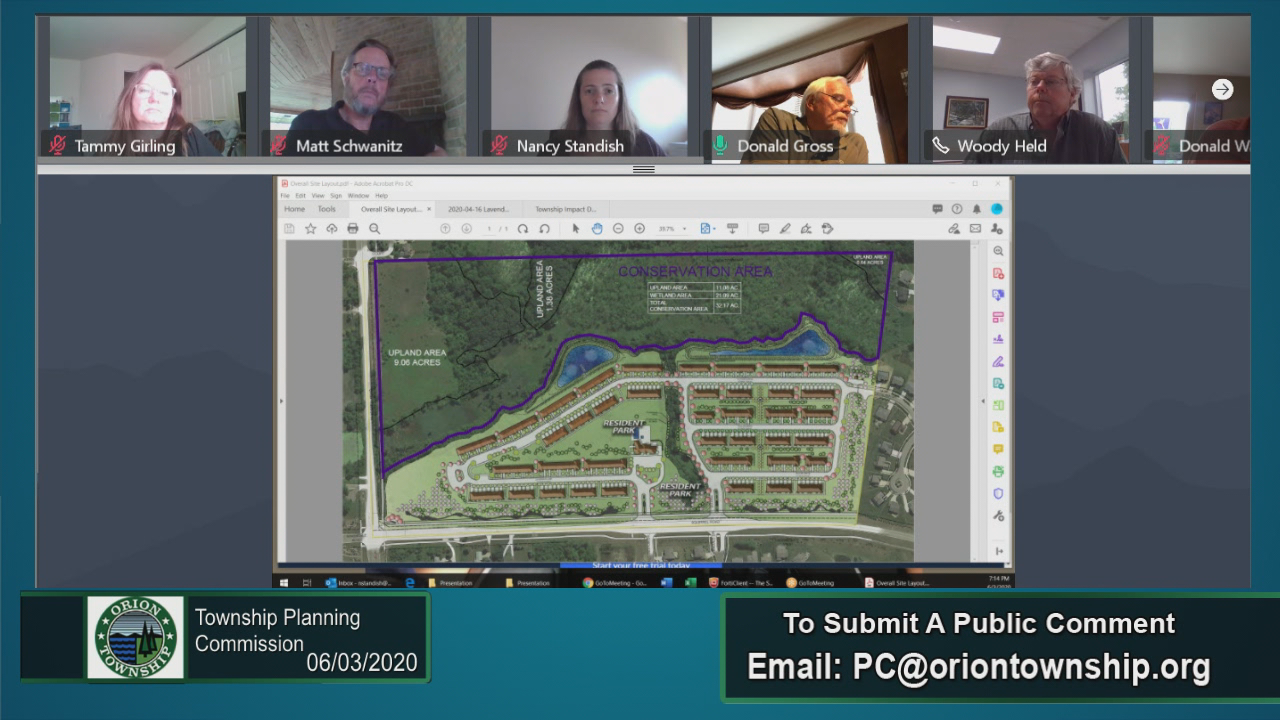Zoom in with the plus circle
Image resolution: width=1280 pixels, height=720 pixels.
tap(639, 229)
